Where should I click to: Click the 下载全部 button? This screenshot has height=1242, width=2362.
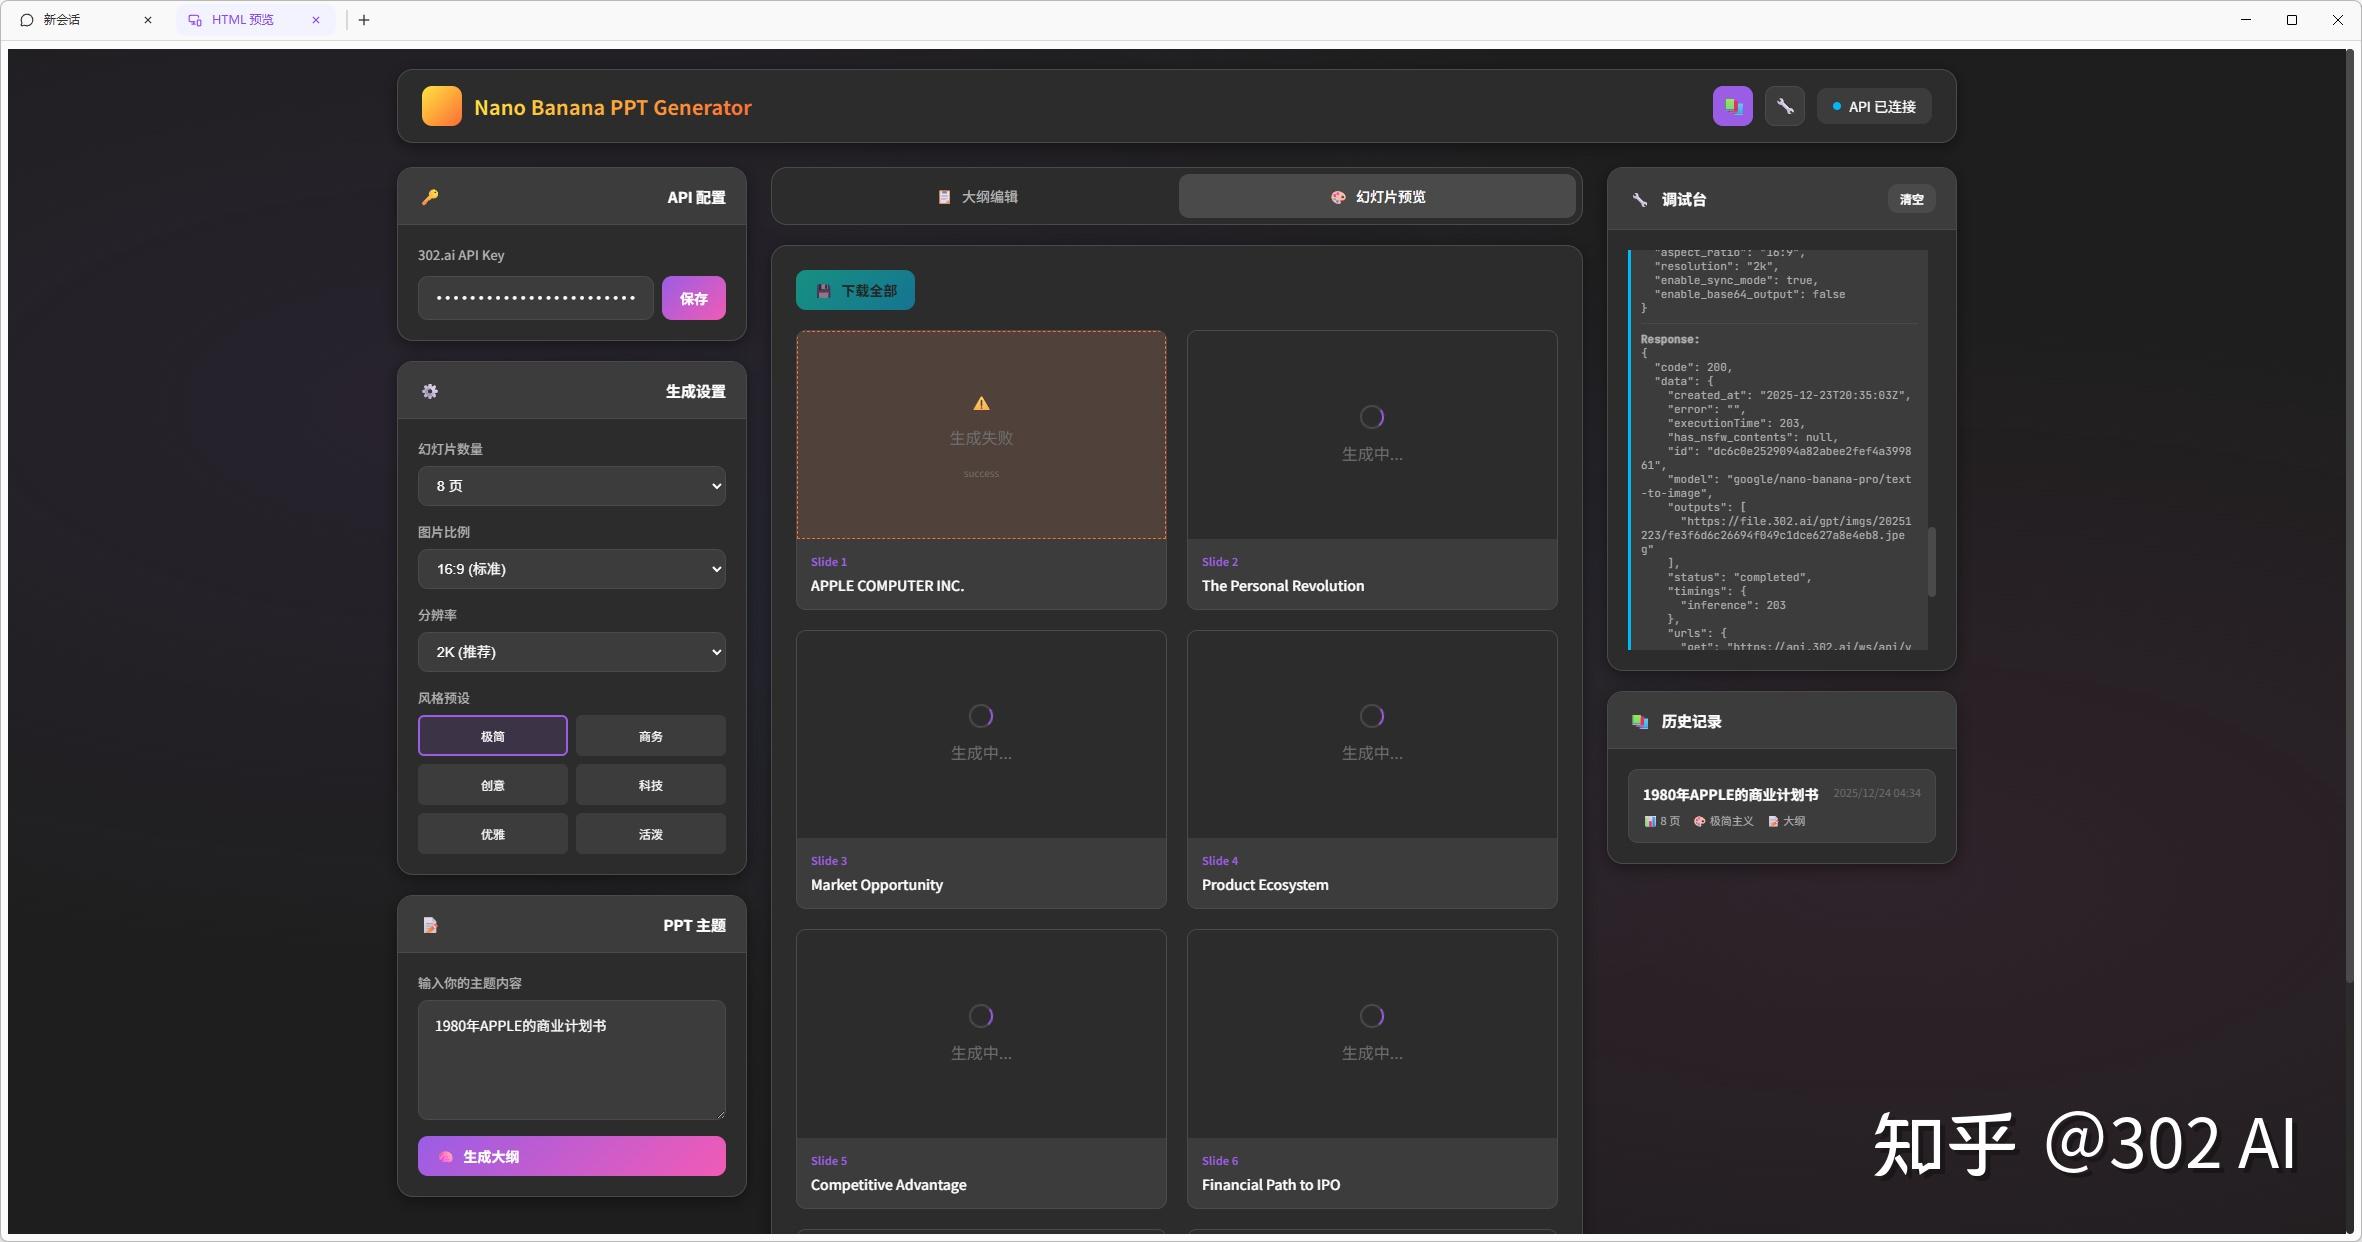tap(855, 291)
